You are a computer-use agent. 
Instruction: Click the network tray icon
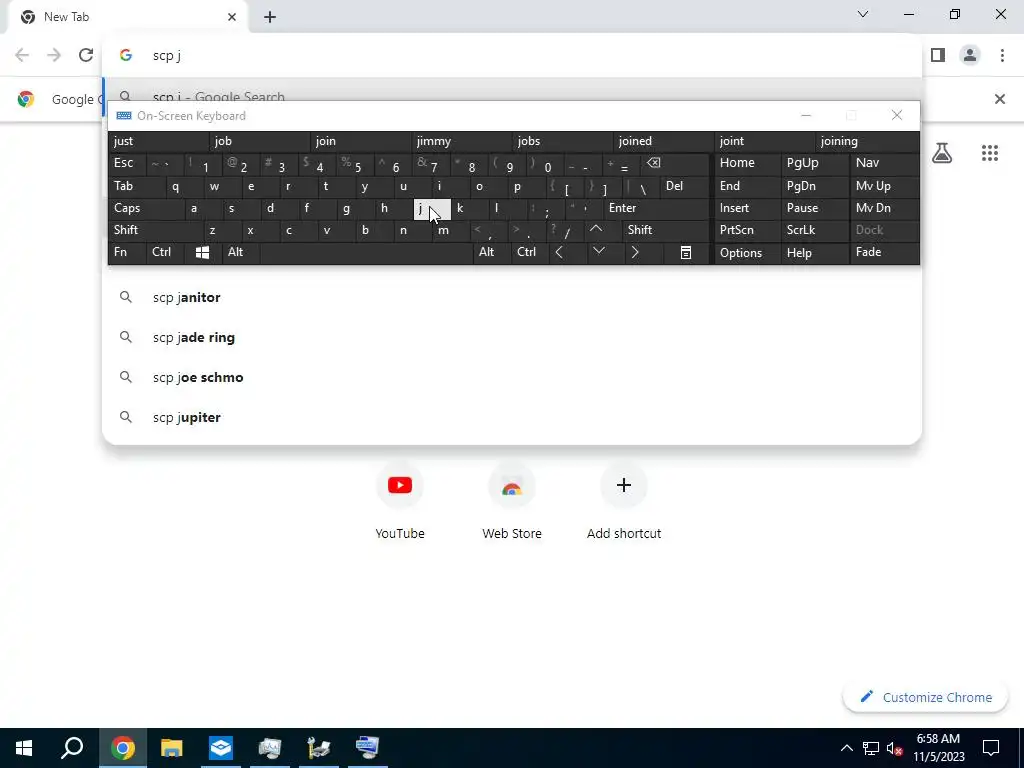click(871, 748)
